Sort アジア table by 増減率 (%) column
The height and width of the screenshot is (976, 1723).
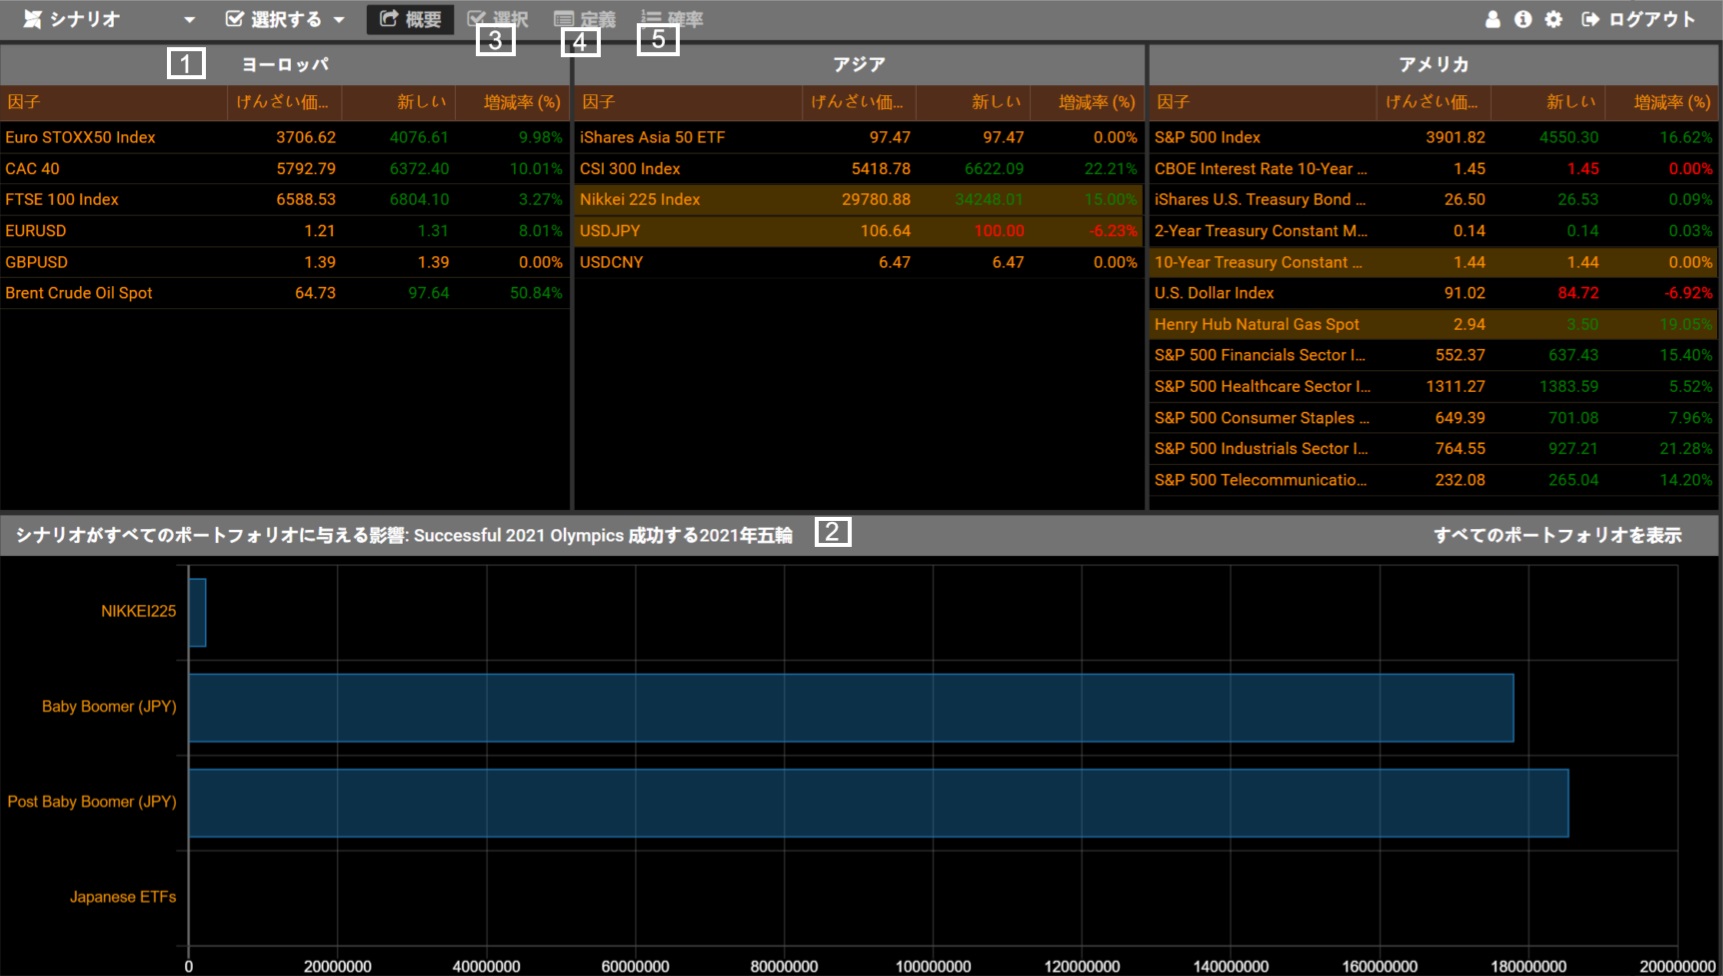point(1087,102)
